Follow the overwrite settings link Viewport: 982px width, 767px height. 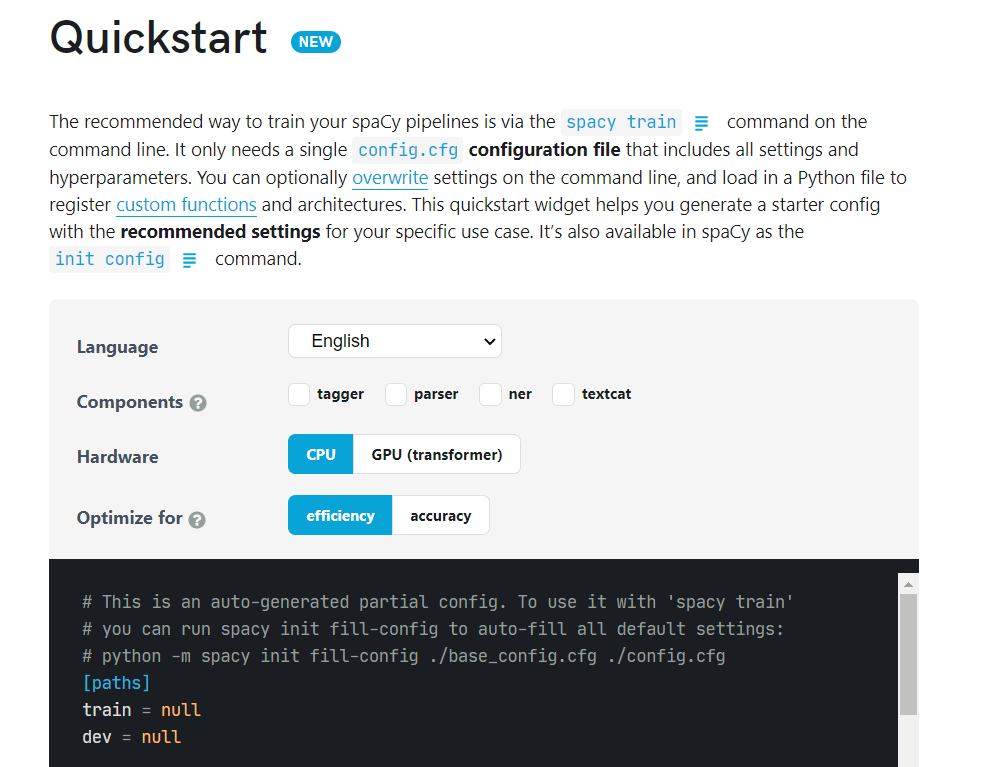pyautogui.click(x=390, y=178)
